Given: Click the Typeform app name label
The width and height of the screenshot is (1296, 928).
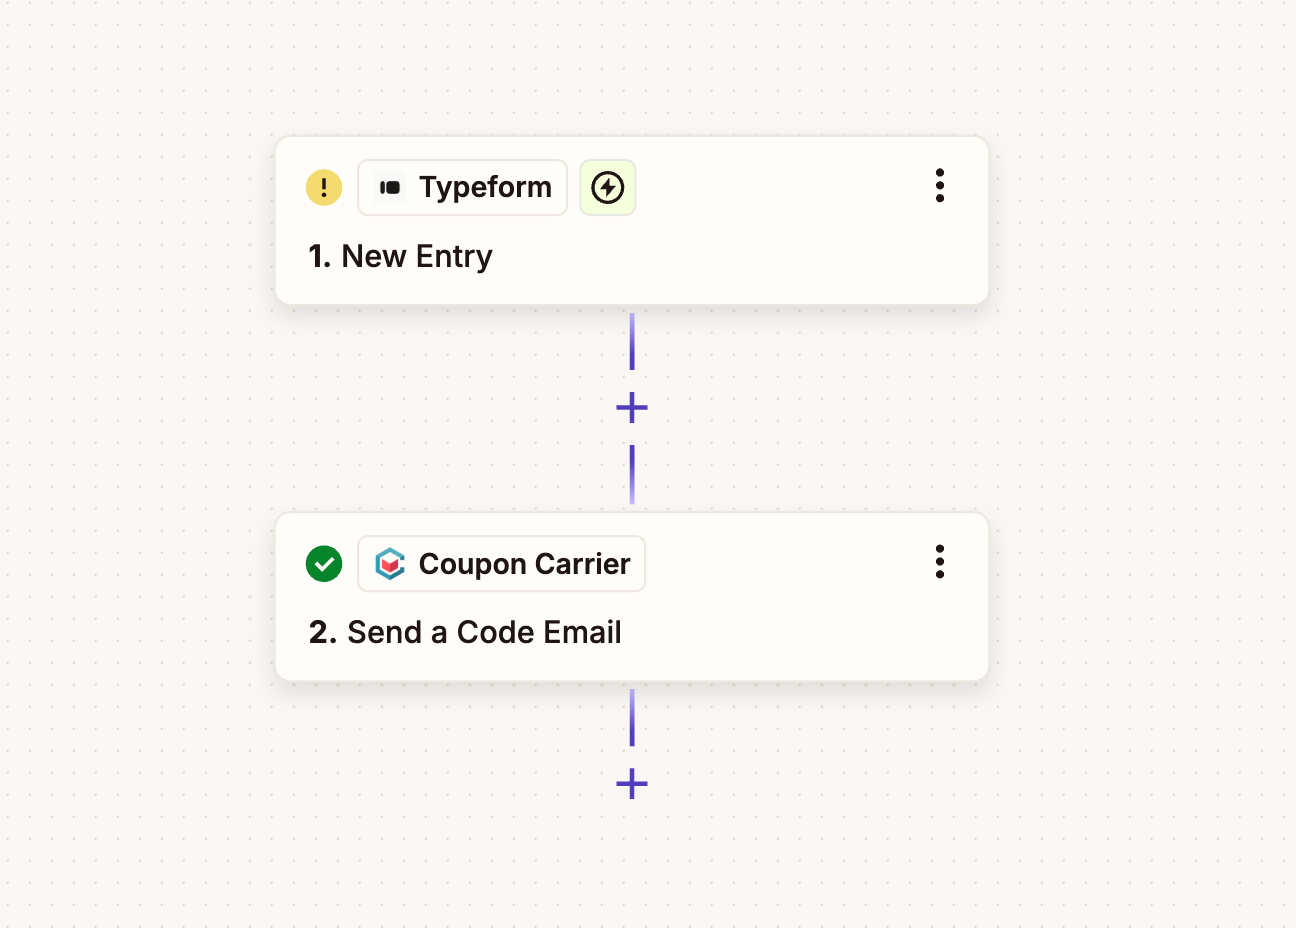Looking at the screenshot, I should click(x=485, y=187).
